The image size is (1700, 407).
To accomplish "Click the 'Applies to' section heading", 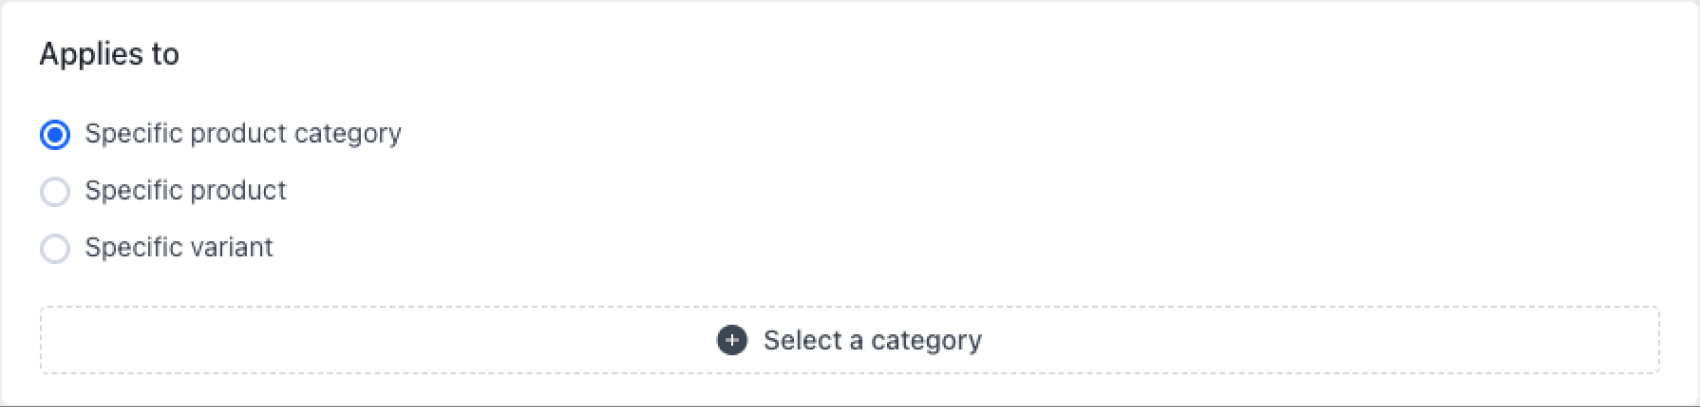I will 109,54.
